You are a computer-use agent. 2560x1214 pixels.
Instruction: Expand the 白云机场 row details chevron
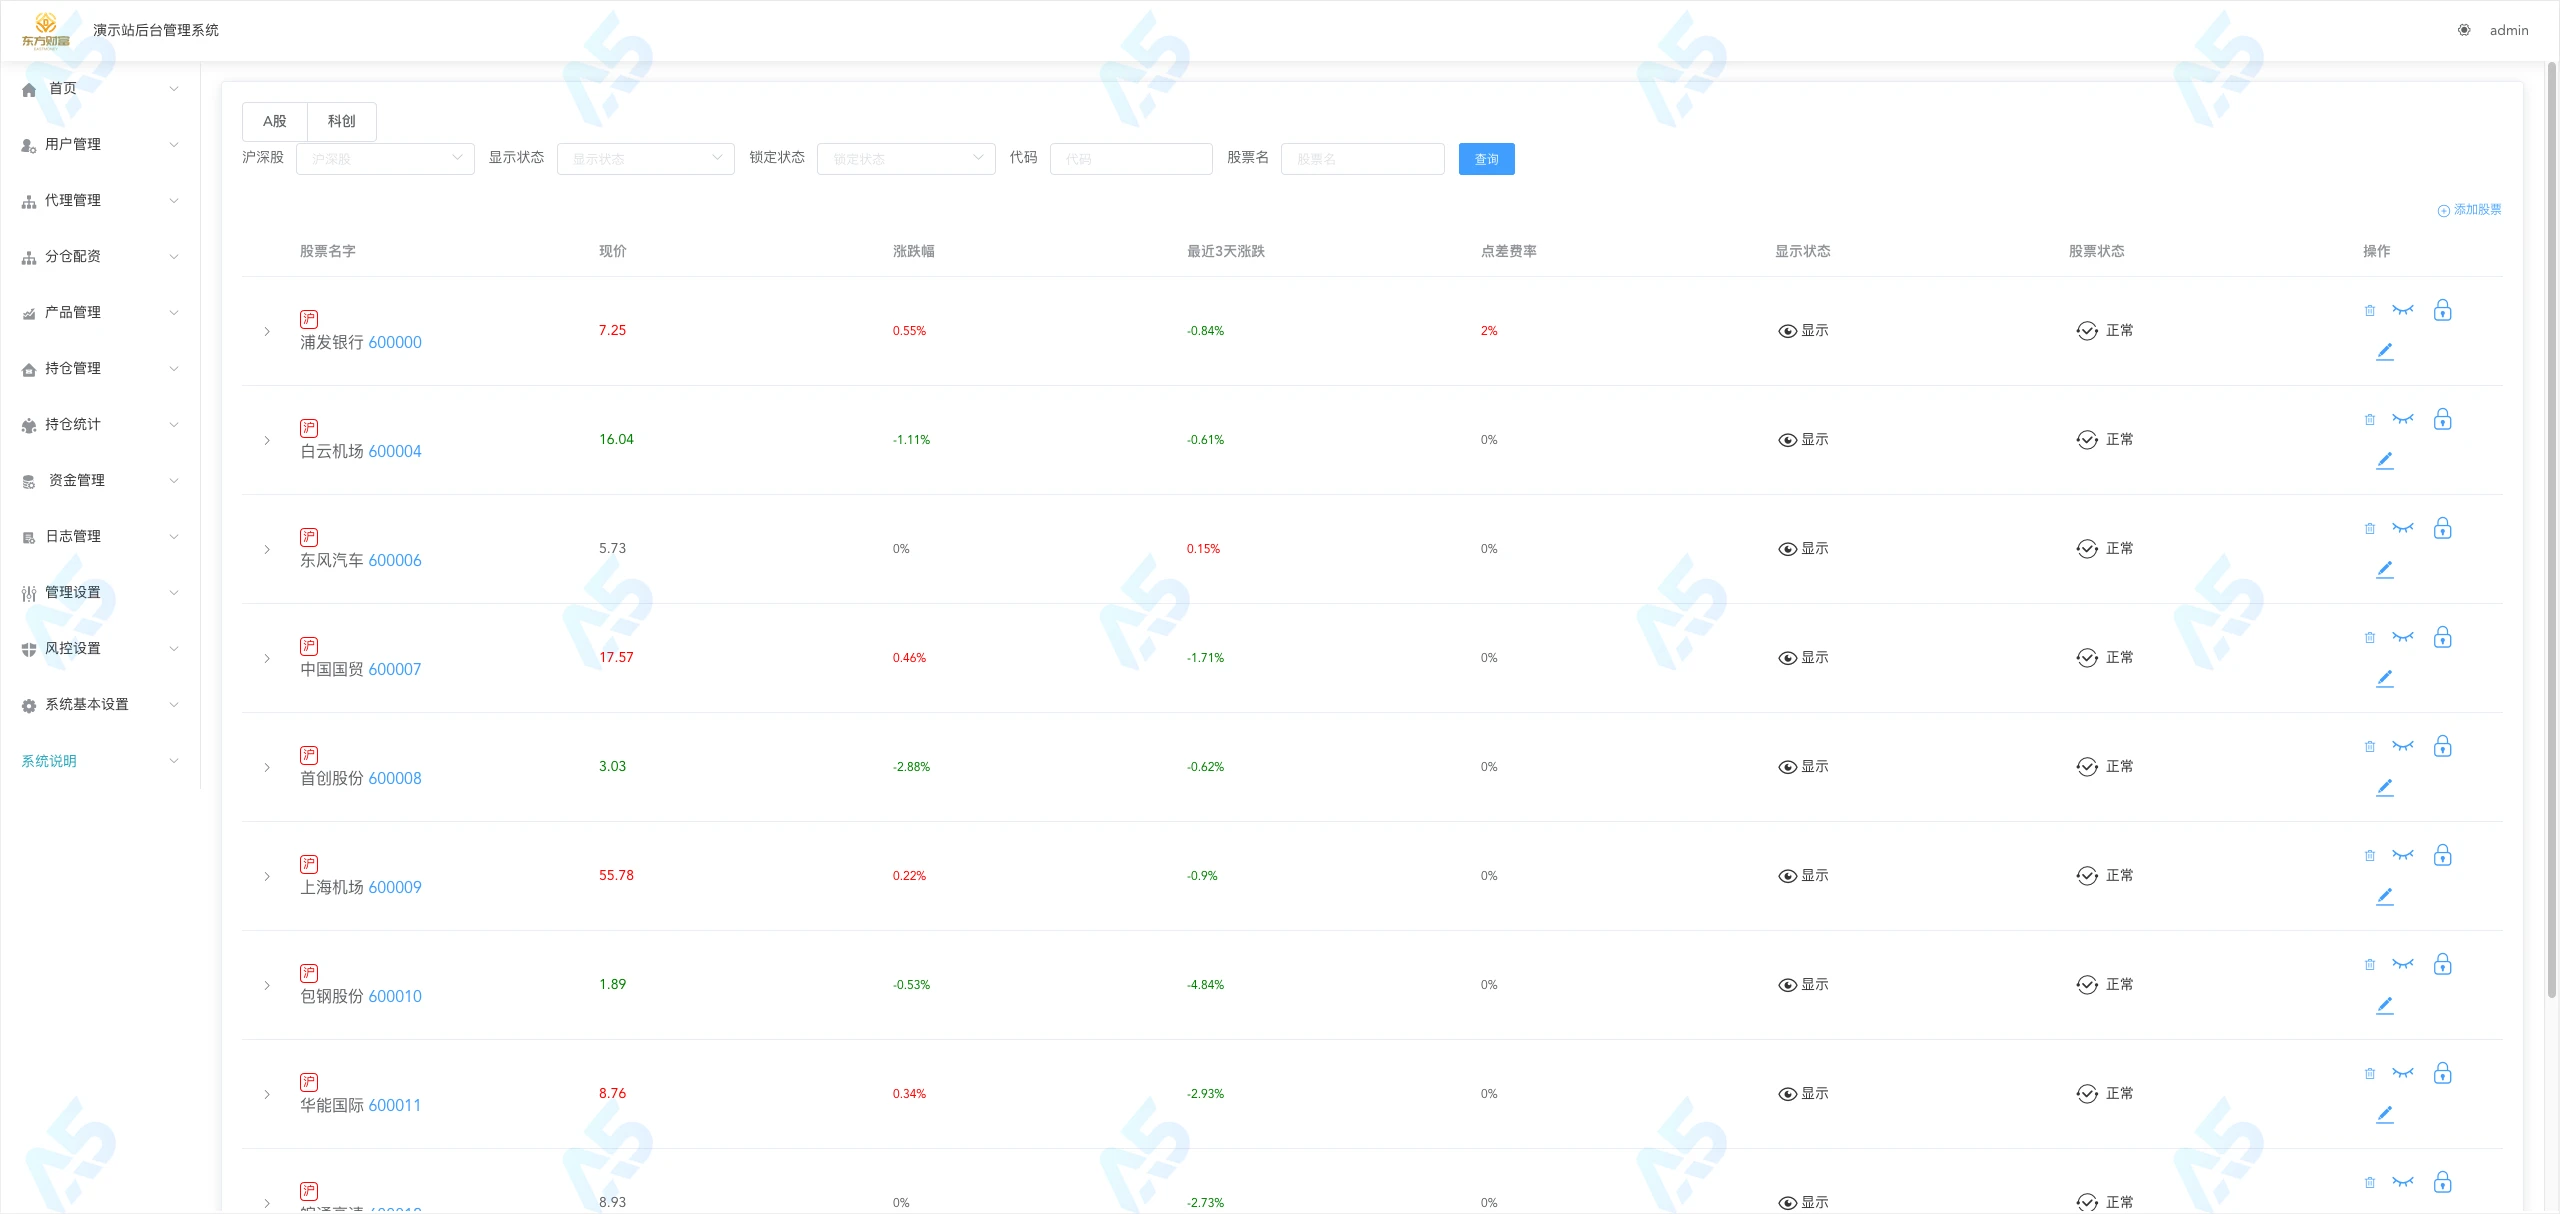pos(267,440)
